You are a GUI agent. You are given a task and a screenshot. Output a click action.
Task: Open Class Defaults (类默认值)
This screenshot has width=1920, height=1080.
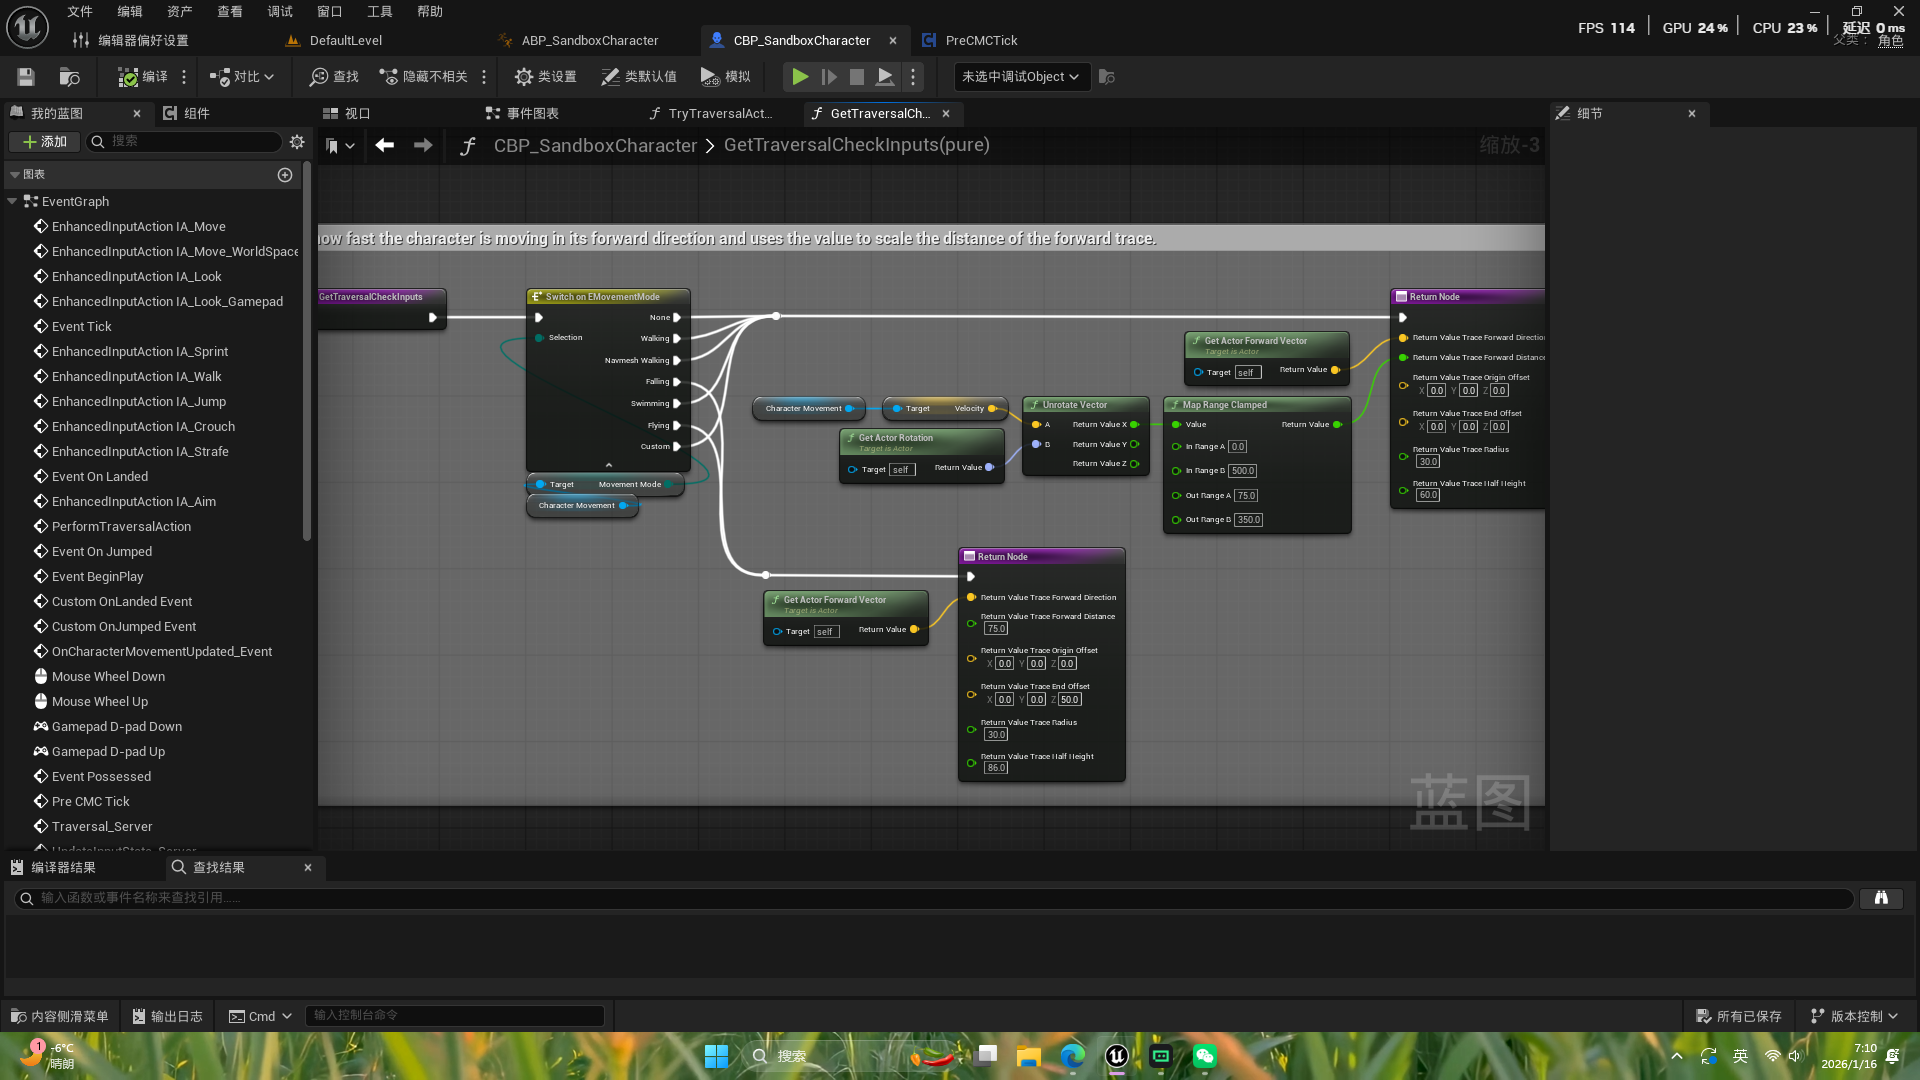pos(638,77)
